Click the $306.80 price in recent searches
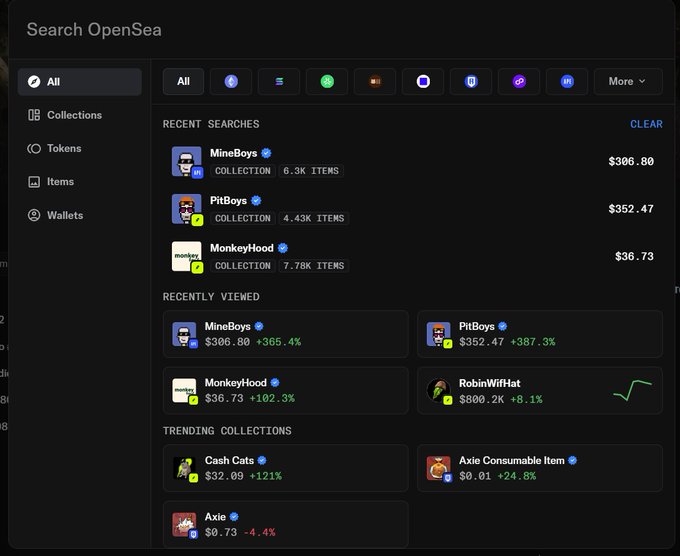 tap(631, 161)
